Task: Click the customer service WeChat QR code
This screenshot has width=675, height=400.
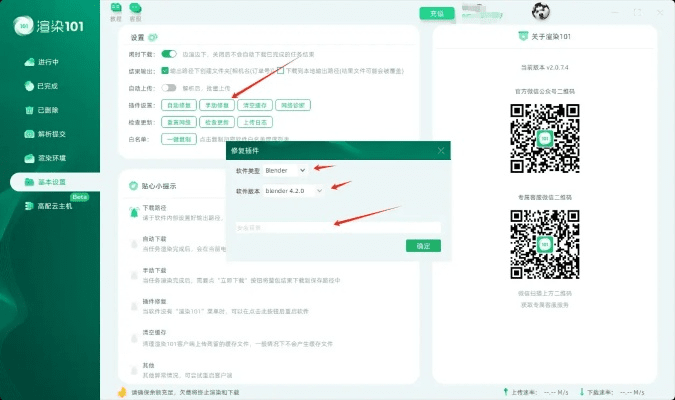Action: click(x=545, y=244)
